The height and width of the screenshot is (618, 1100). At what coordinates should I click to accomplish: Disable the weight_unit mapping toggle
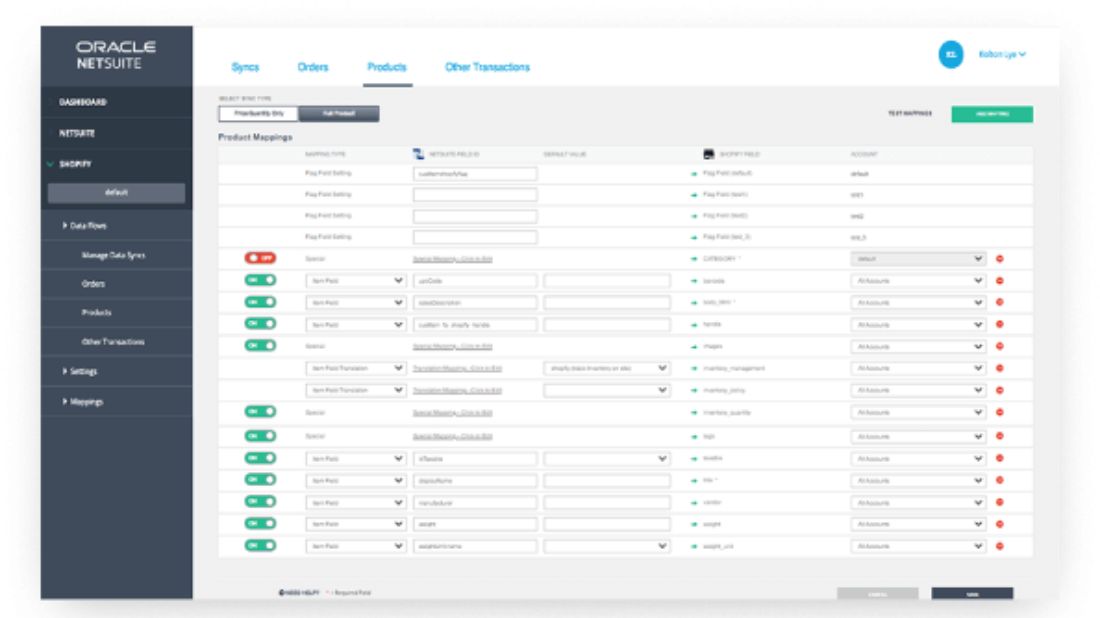click(x=260, y=546)
